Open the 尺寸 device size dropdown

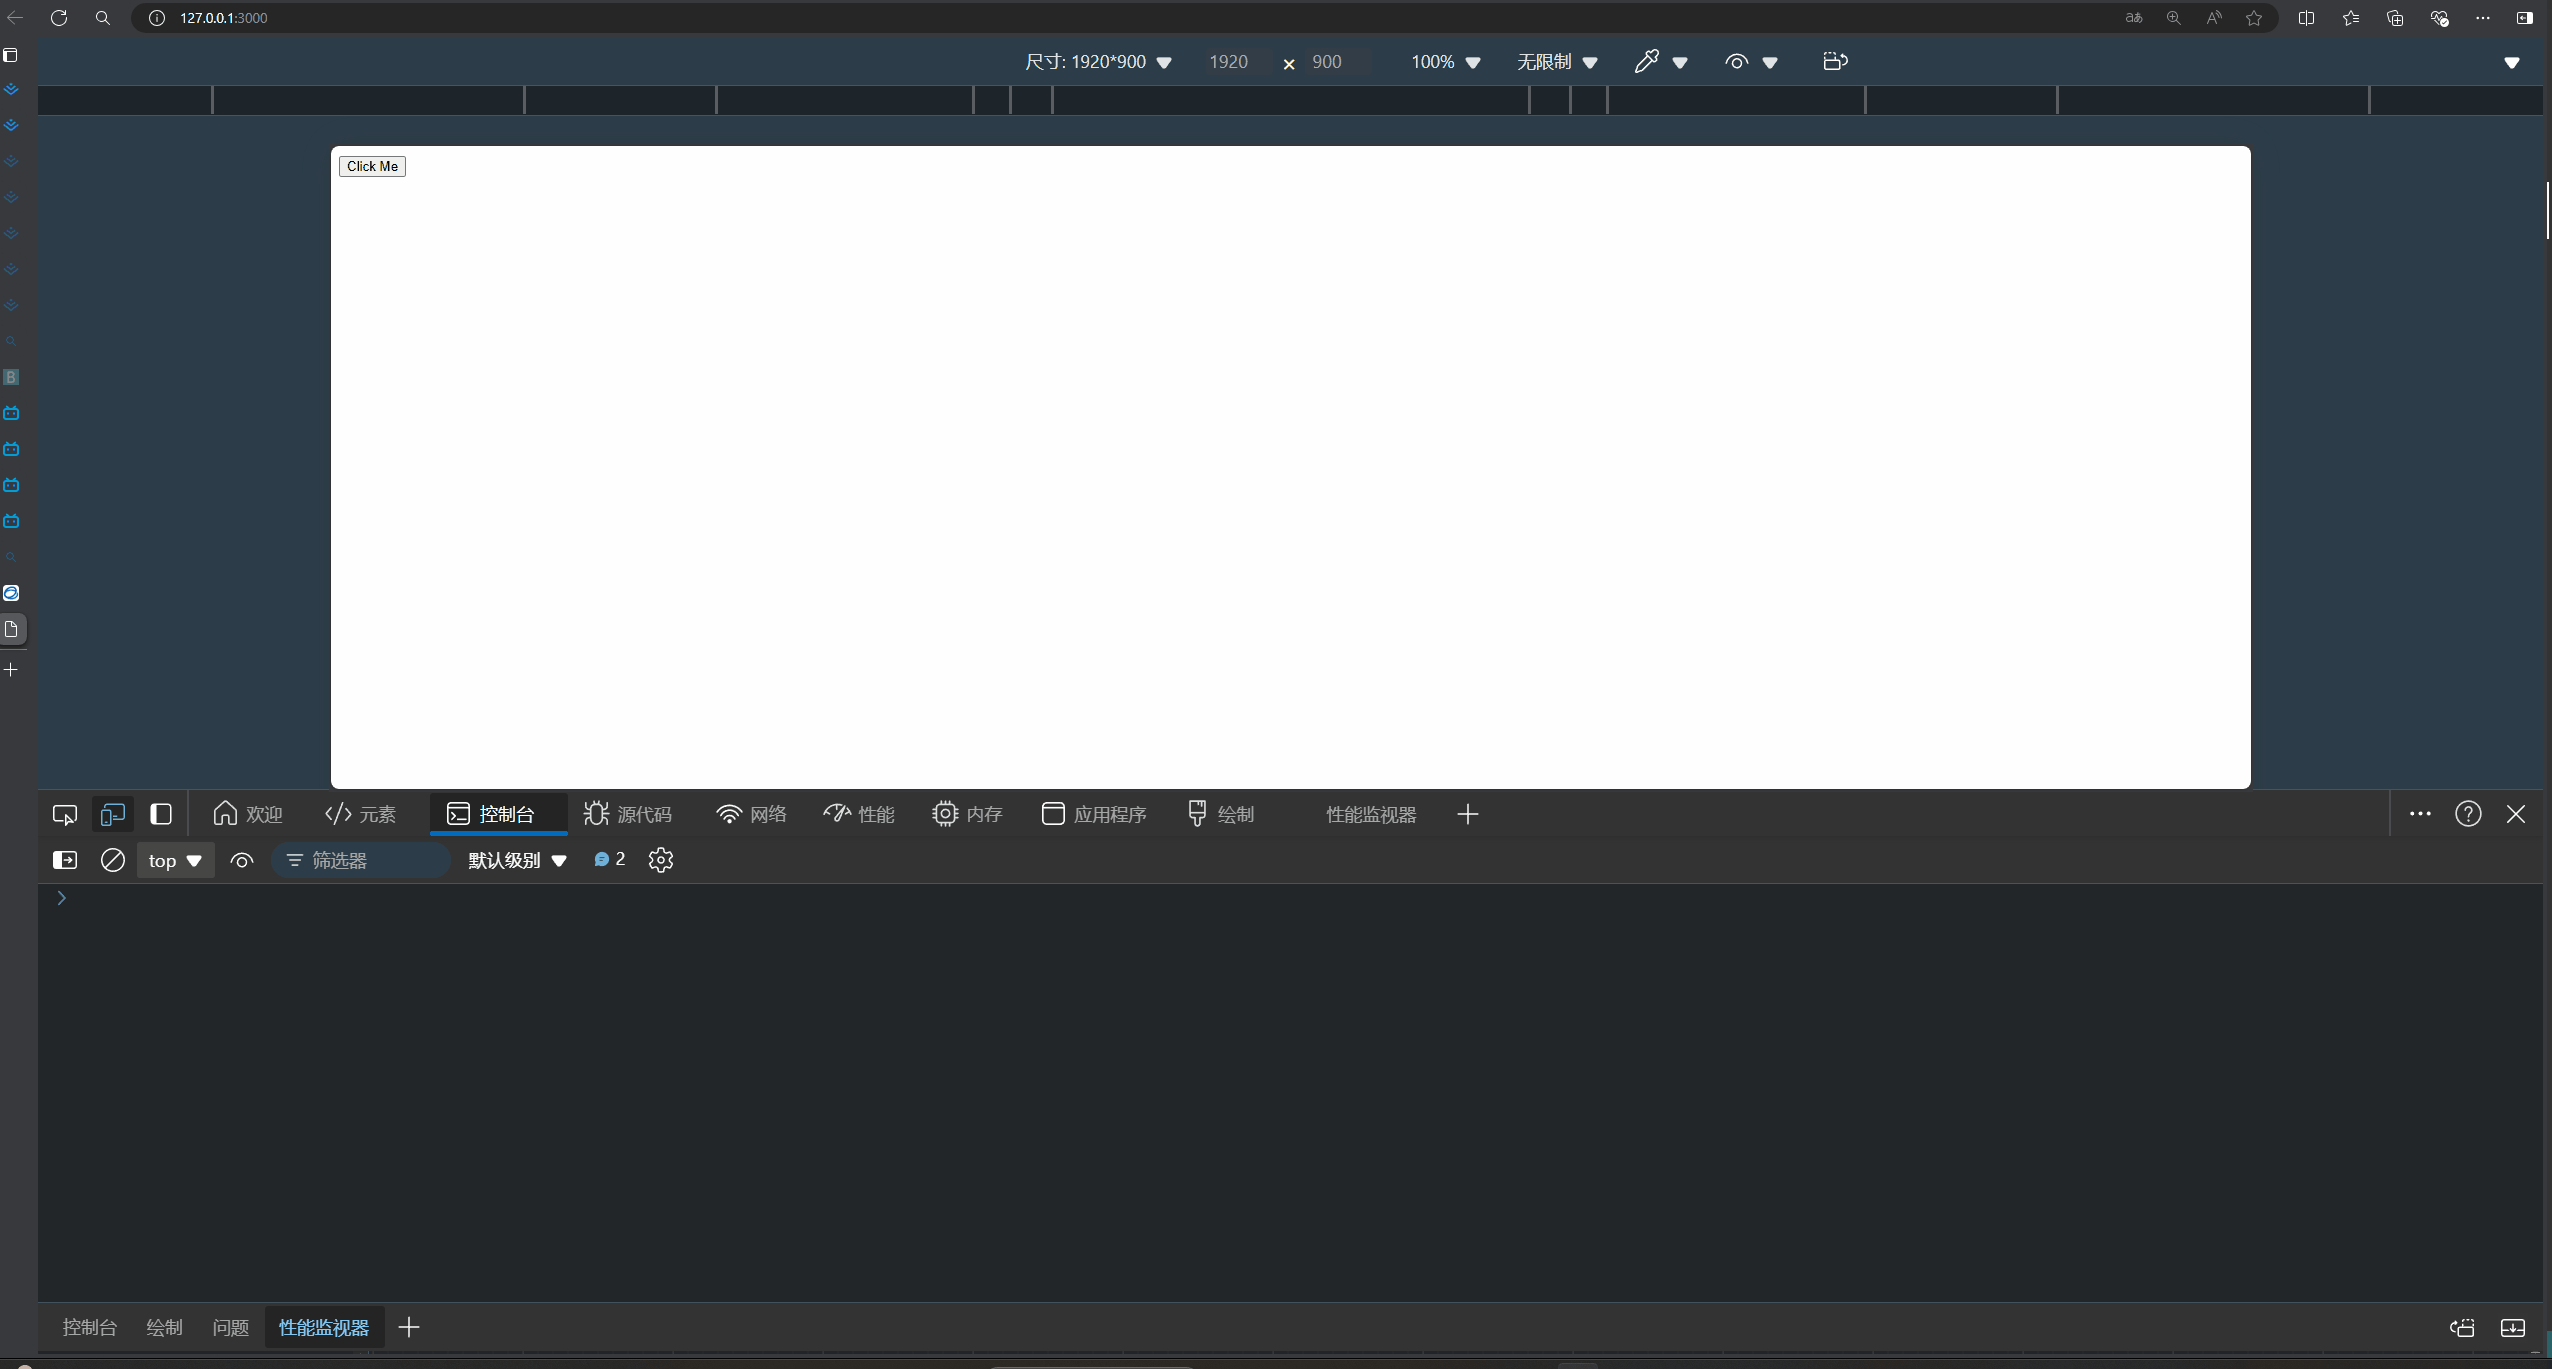1097,61
